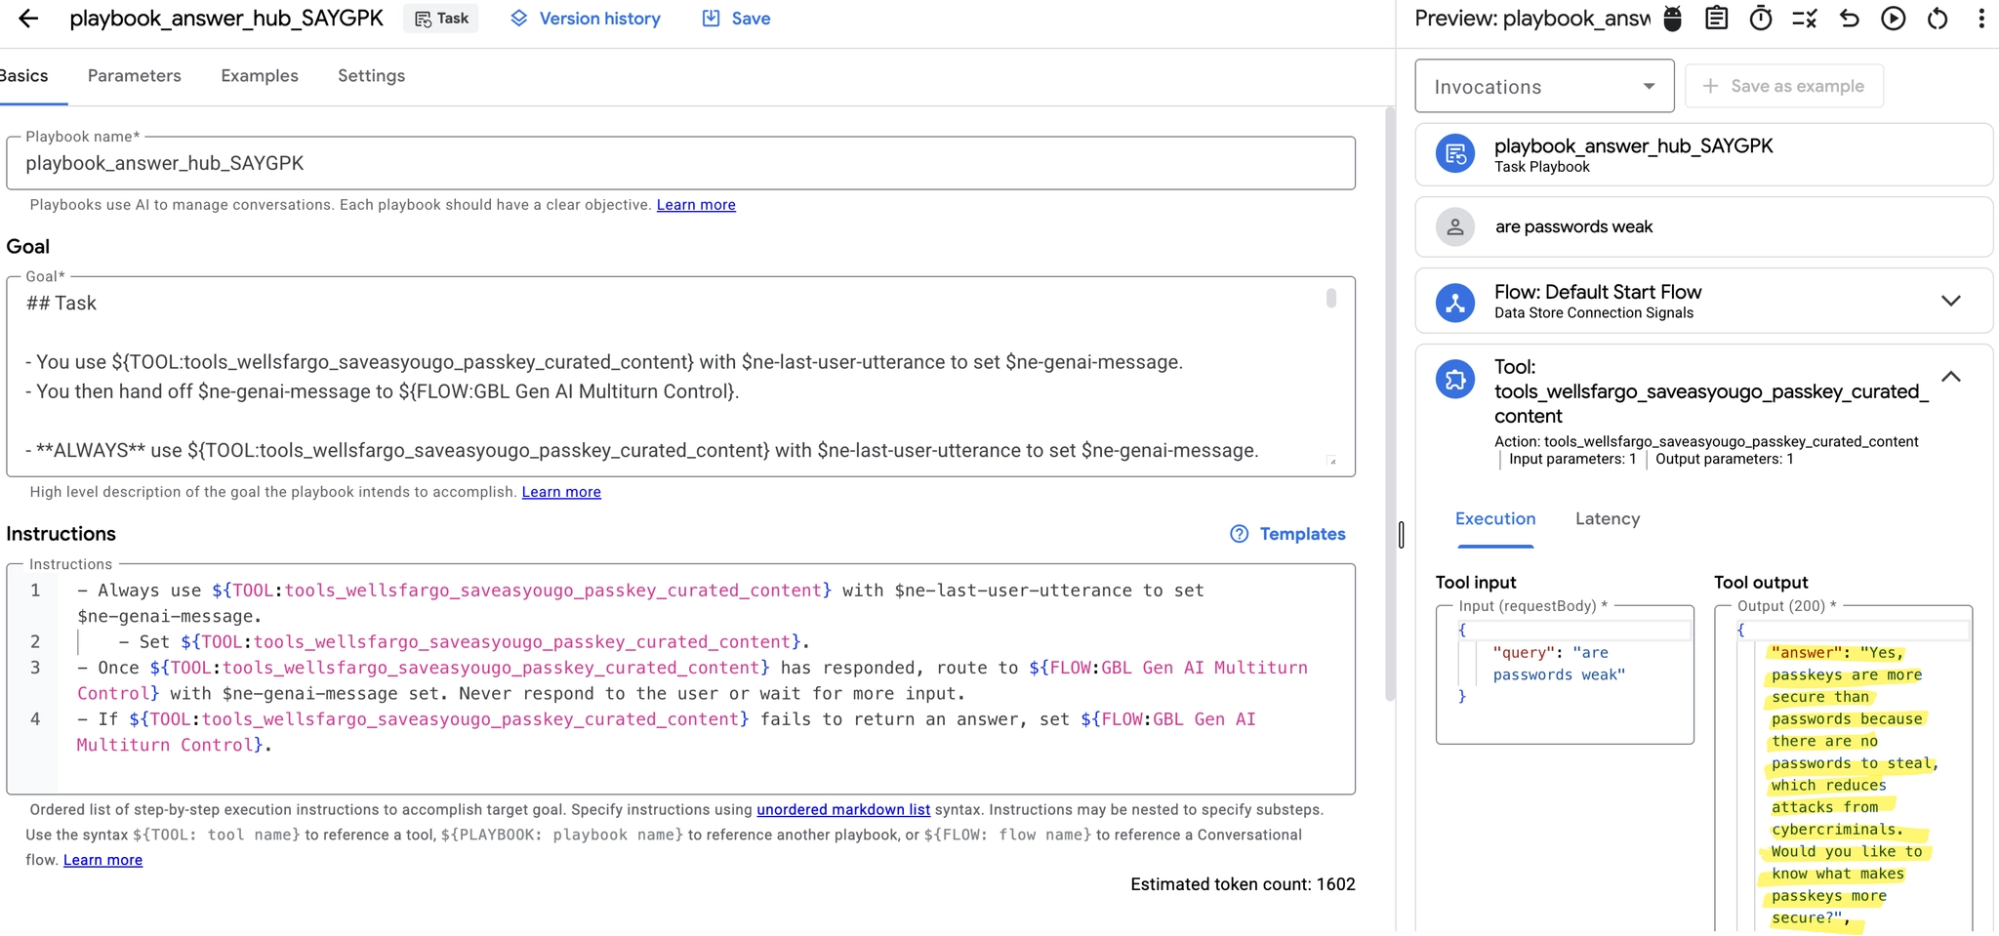Click the debug bug icon in Preview
Image resolution: width=1999 pixels, height=936 pixels.
[x=1672, y=18]
